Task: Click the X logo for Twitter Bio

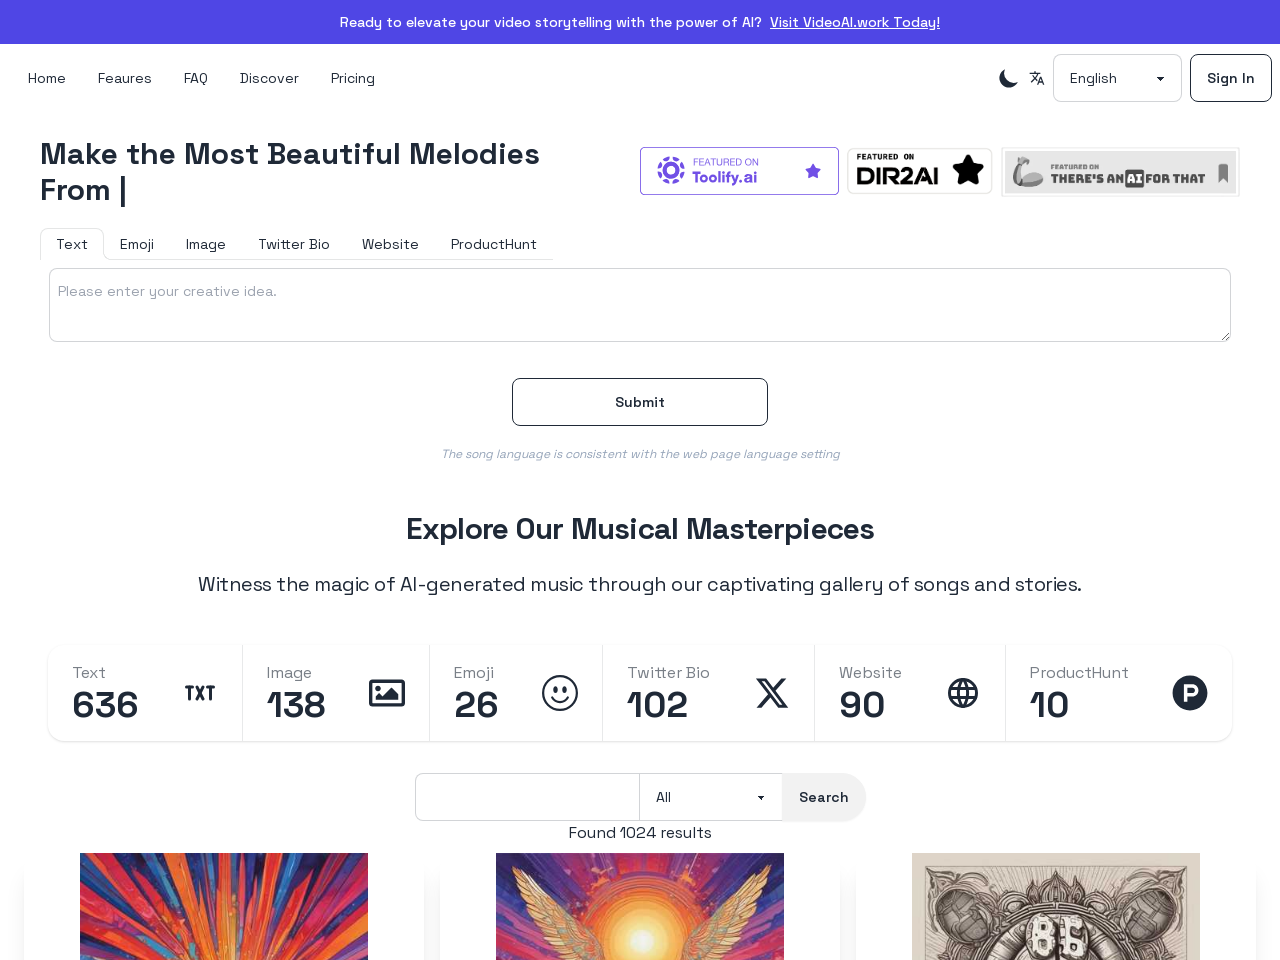Action: pyautogui.click(x=772, y=693)
